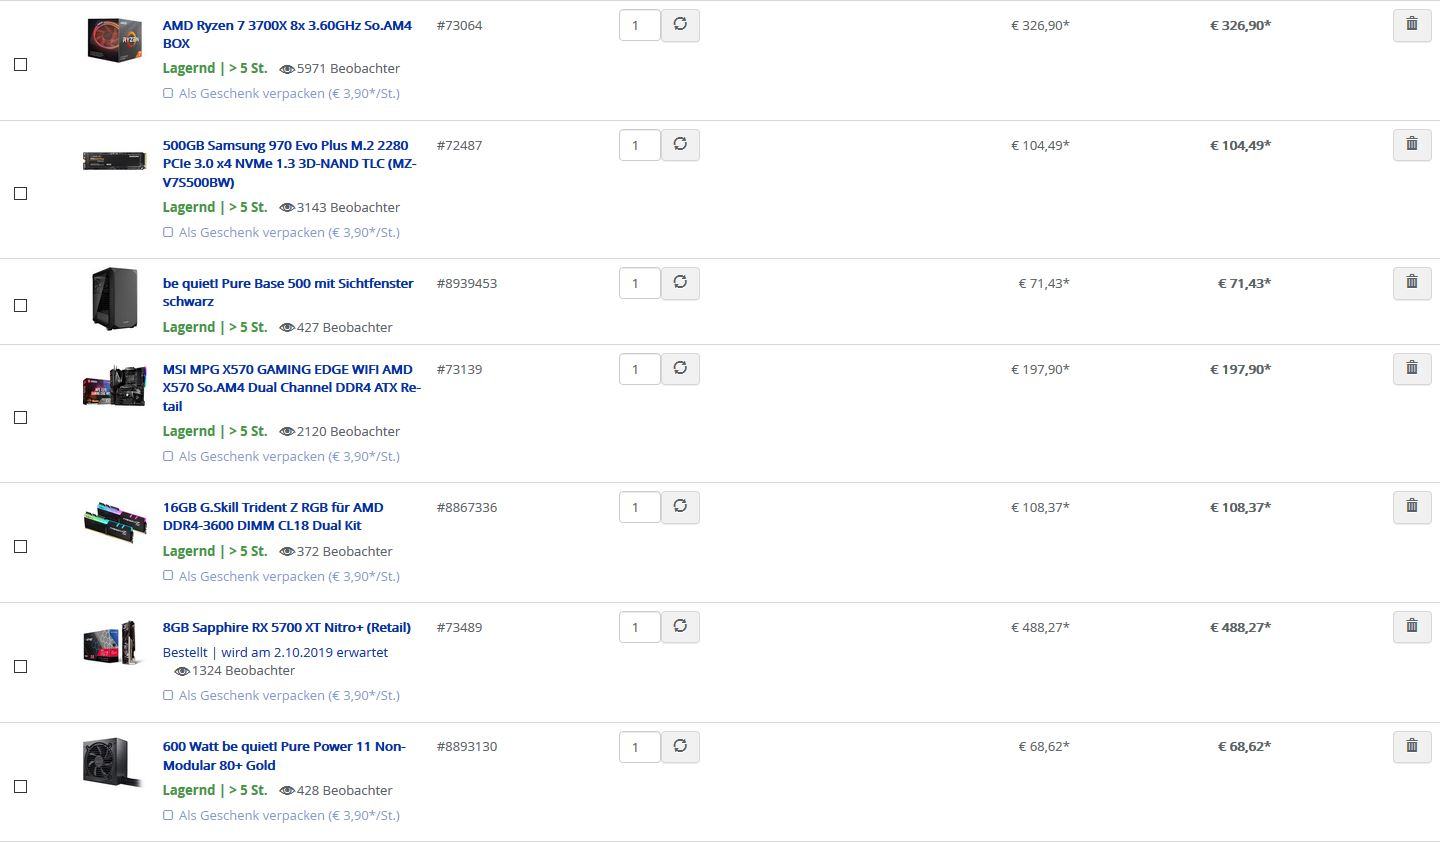Click the refresh icon for the Pure Power 11 PSU
1451x842 pixels.
coord(680,746)
